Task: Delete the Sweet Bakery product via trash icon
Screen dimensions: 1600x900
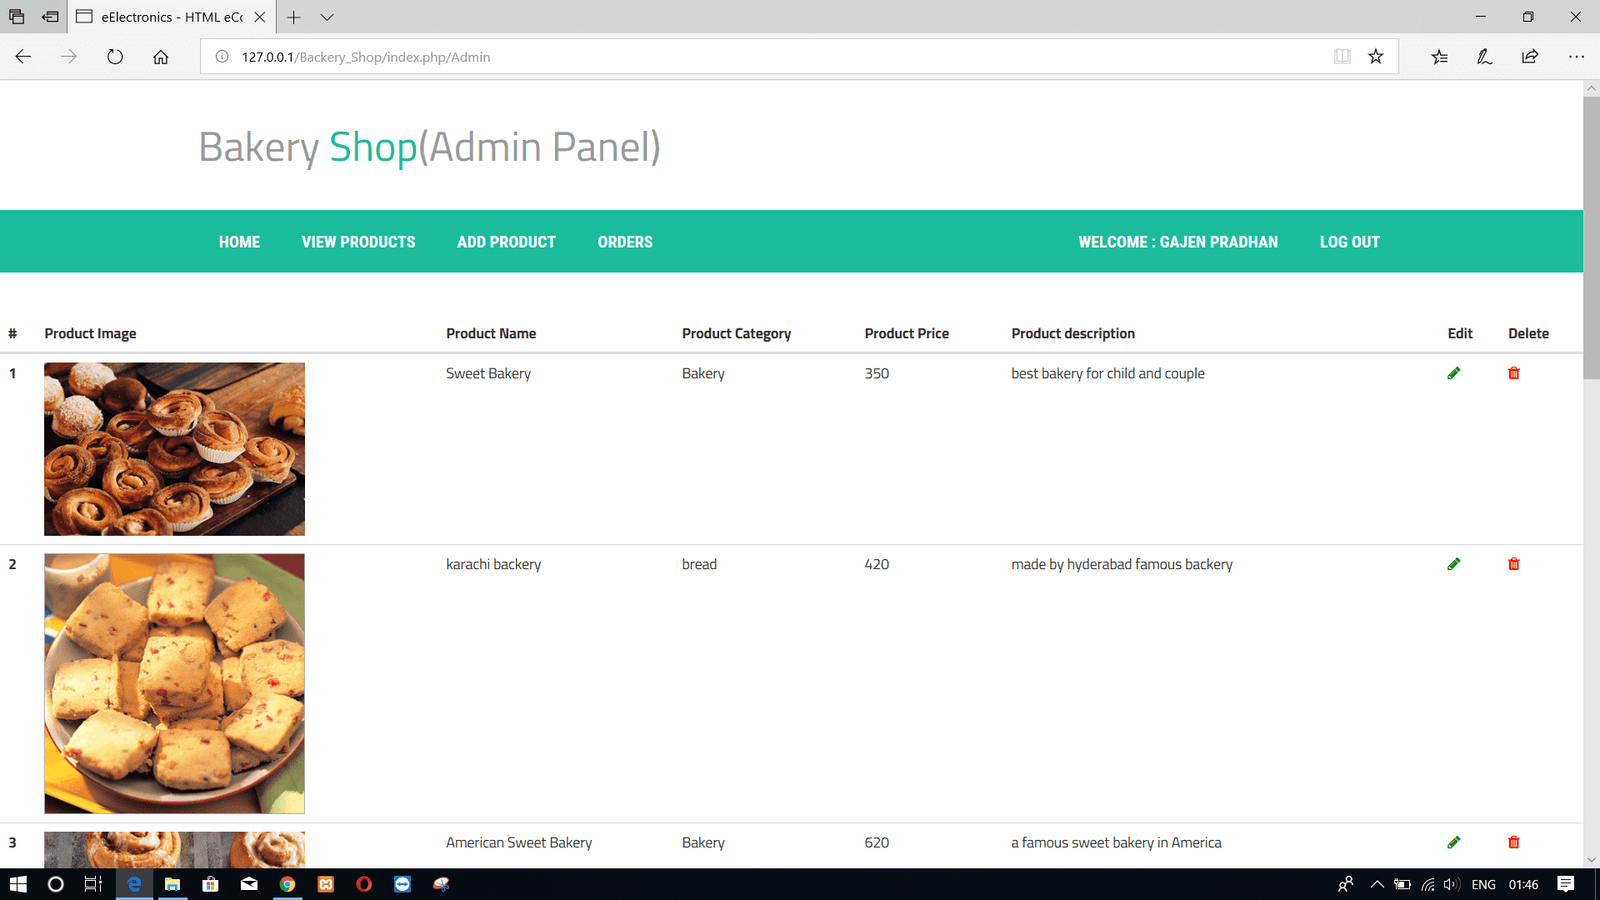Action: point(1513,373)
